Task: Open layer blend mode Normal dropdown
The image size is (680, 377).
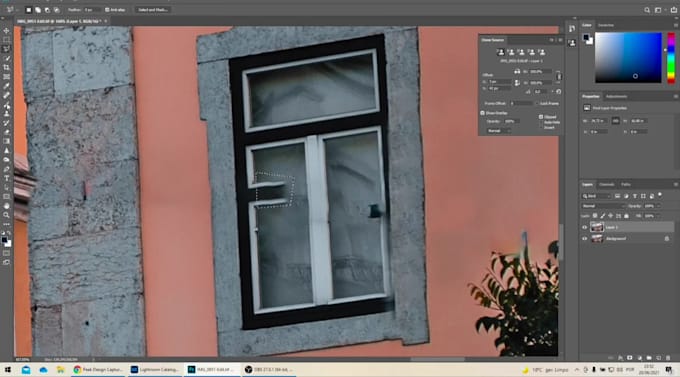Action: [x=602, y=206]
